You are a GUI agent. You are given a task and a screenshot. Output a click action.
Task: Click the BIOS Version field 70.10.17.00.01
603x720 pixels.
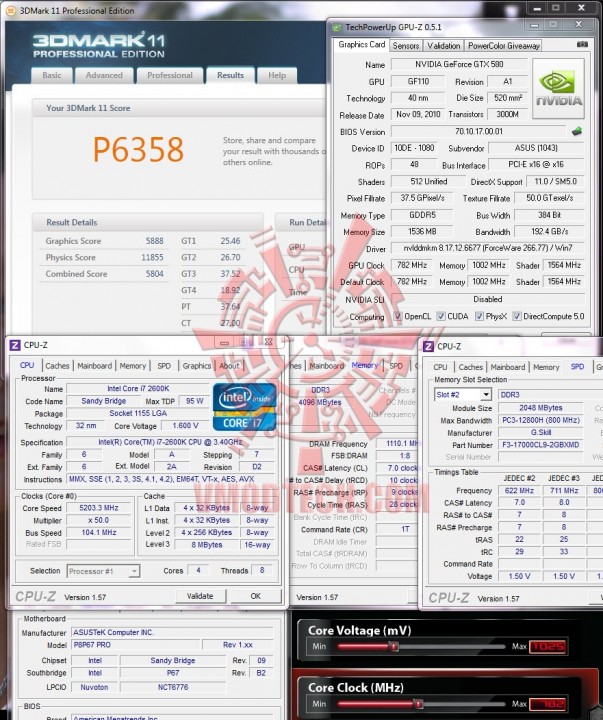(479, 131)
